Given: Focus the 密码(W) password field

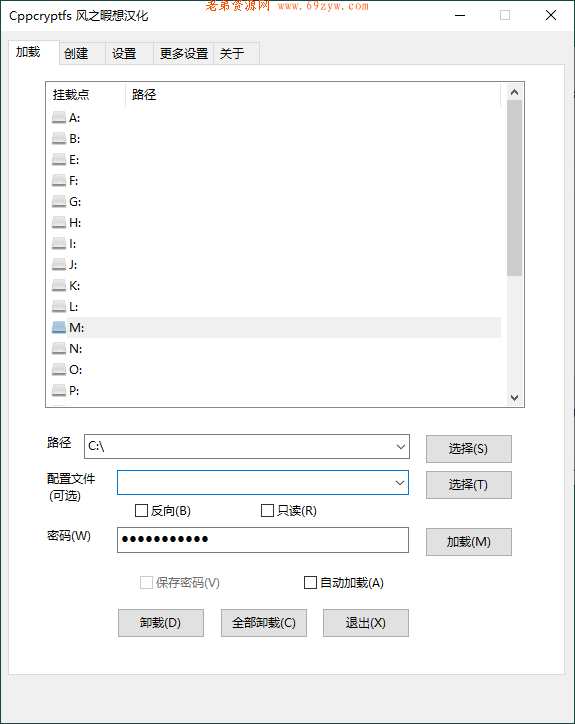Looking at the screenshot, I should (x=263, y=540).
